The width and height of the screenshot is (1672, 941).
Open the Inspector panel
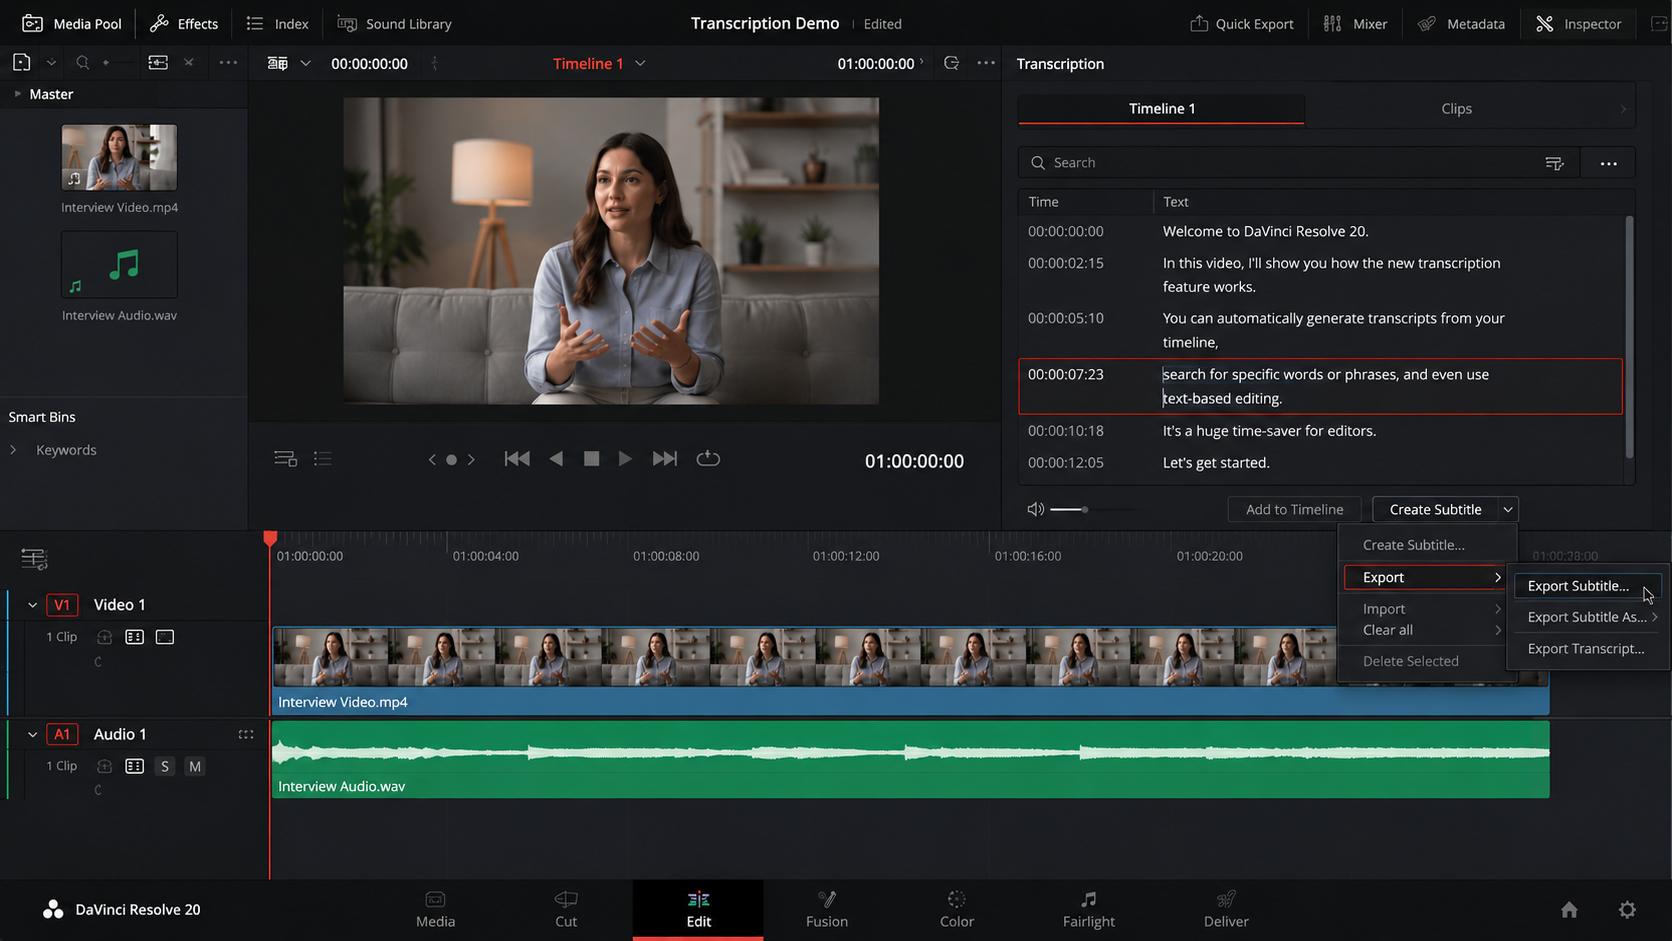[x=1578, y=23]
